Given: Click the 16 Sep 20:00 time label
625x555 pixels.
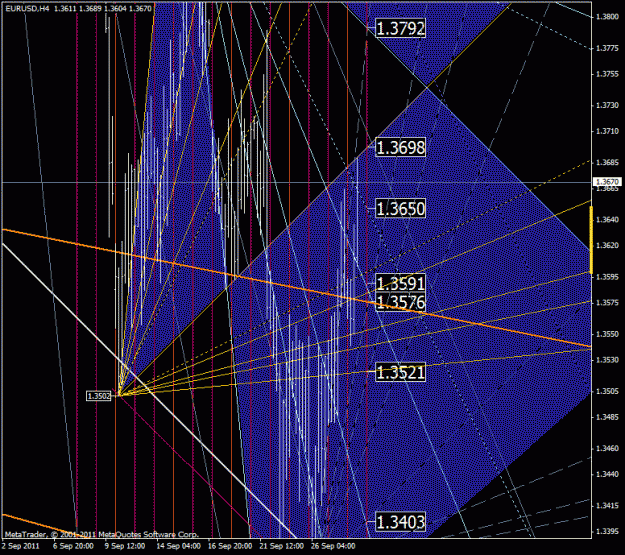Looking at the screenshot, I should [x=230, y=546].
